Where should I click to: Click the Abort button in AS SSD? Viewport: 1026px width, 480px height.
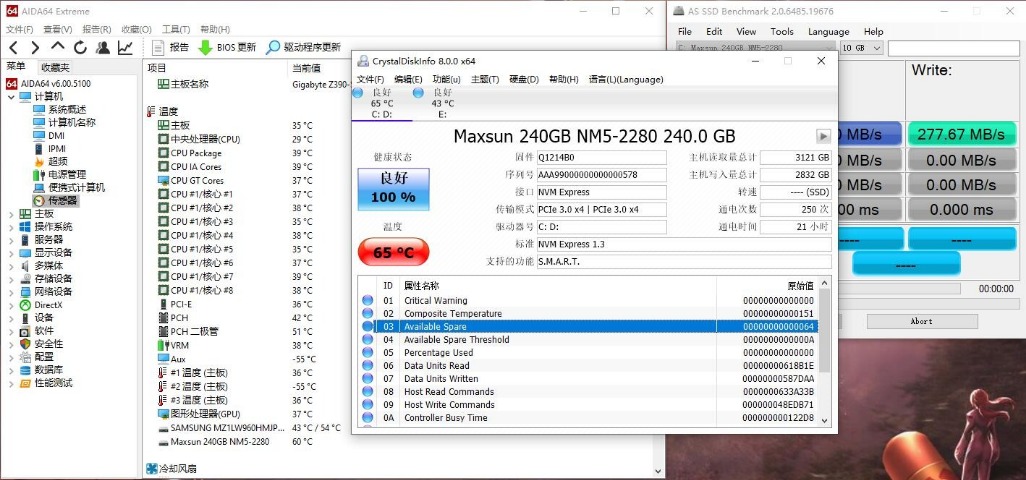click(922, 321)
